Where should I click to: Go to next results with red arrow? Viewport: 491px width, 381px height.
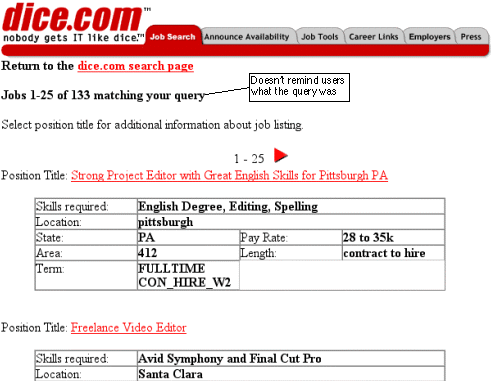tap(281, 155)
